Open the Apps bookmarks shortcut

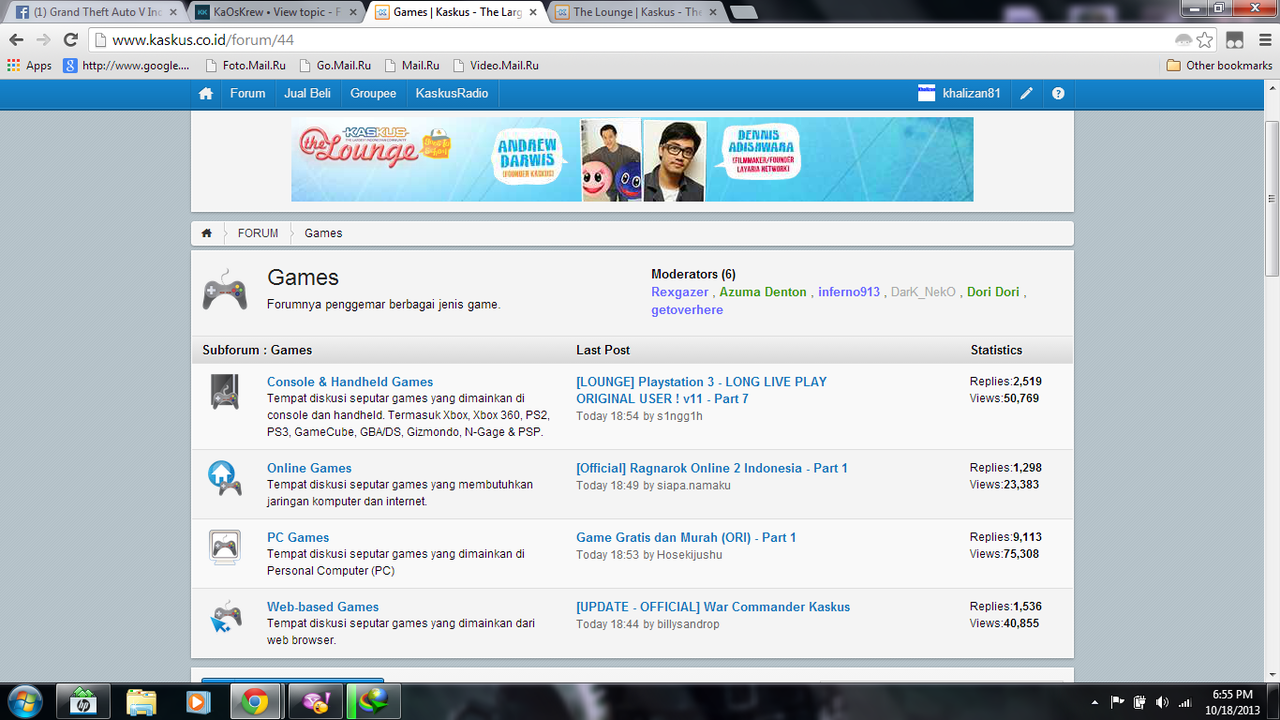29,65
